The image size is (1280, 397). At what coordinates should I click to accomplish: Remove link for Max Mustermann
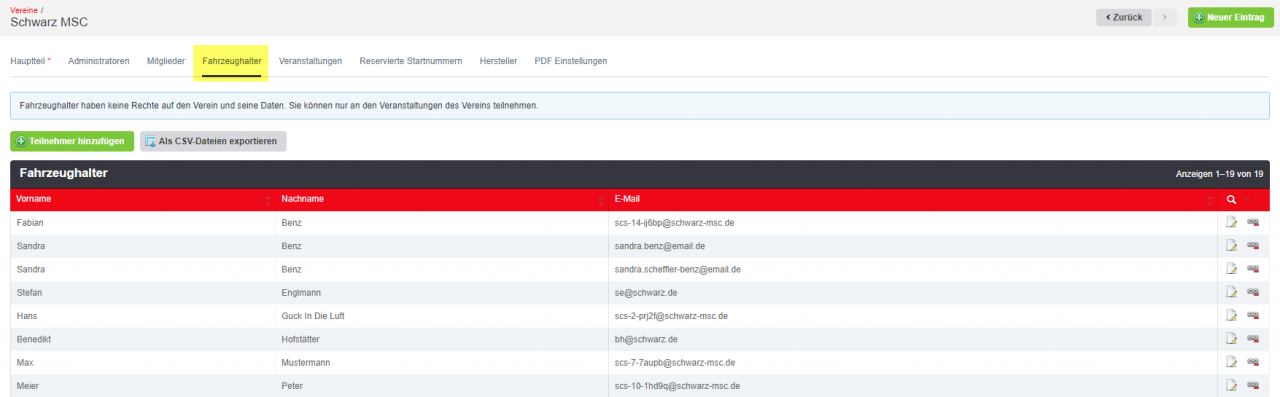pyautogui.click(x=1253, y=362)
